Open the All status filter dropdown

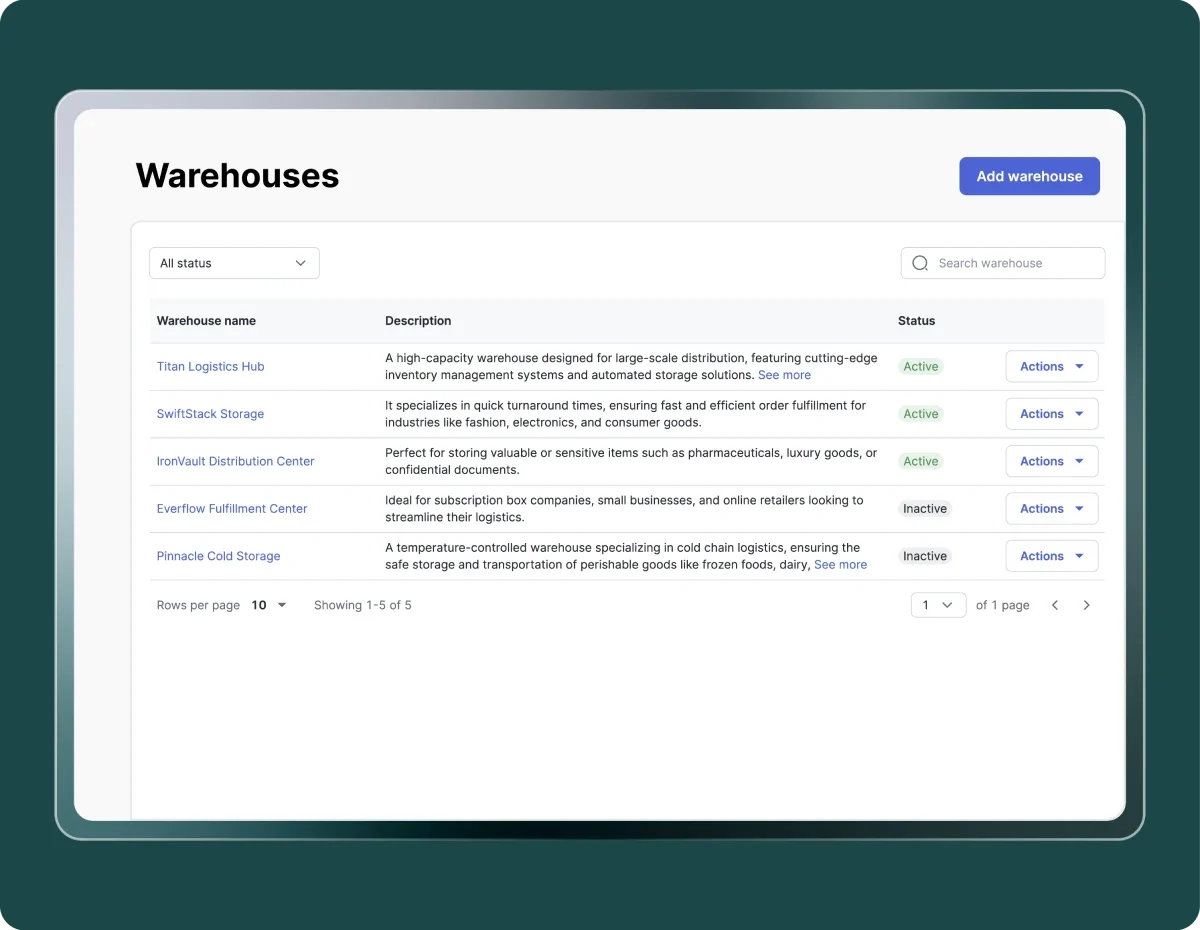[234, 263]
